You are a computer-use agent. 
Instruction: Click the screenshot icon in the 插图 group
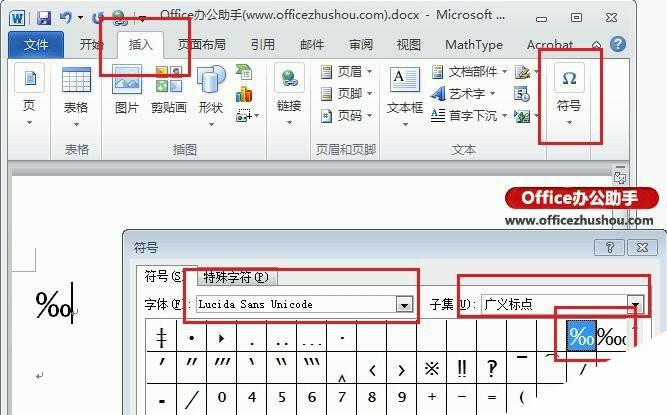point(244,115)
